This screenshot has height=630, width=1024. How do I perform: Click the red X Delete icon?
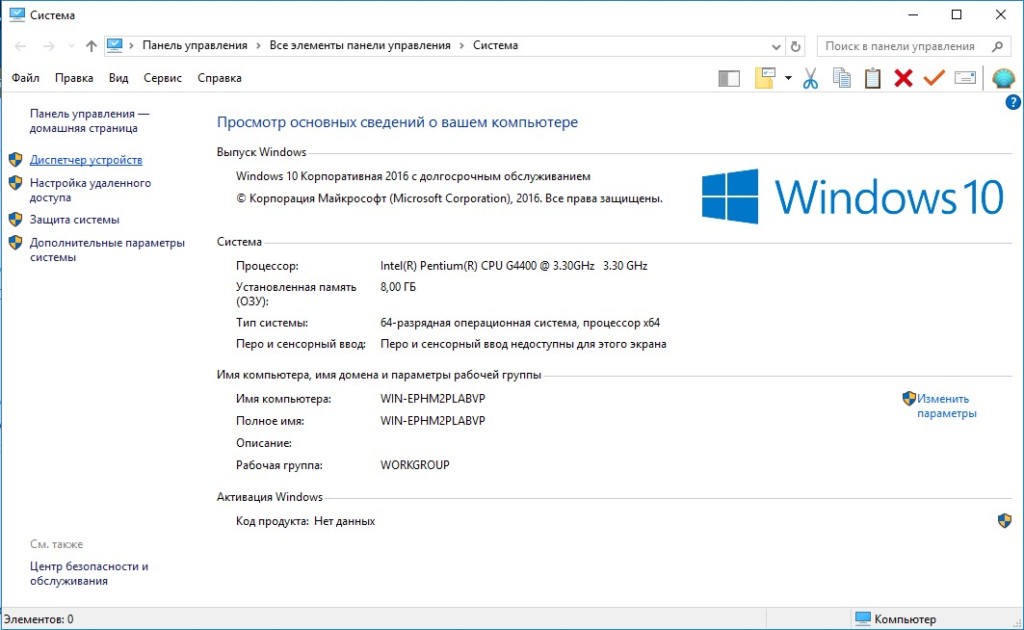(903, 78)
